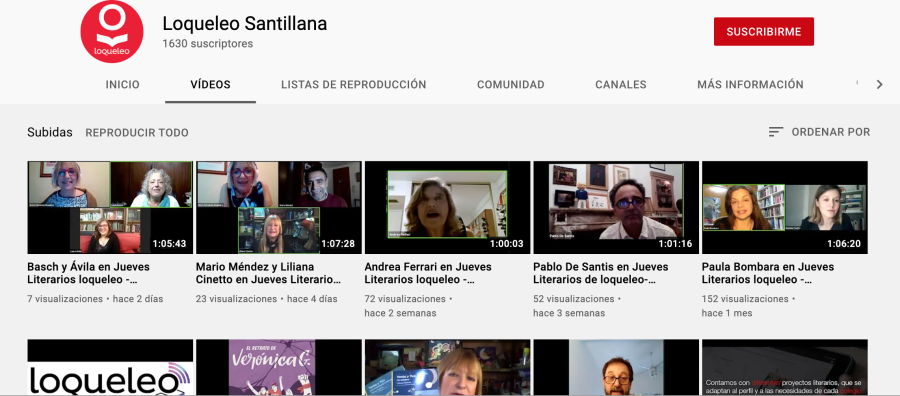Go to the CANALES tab

point(620,84)
